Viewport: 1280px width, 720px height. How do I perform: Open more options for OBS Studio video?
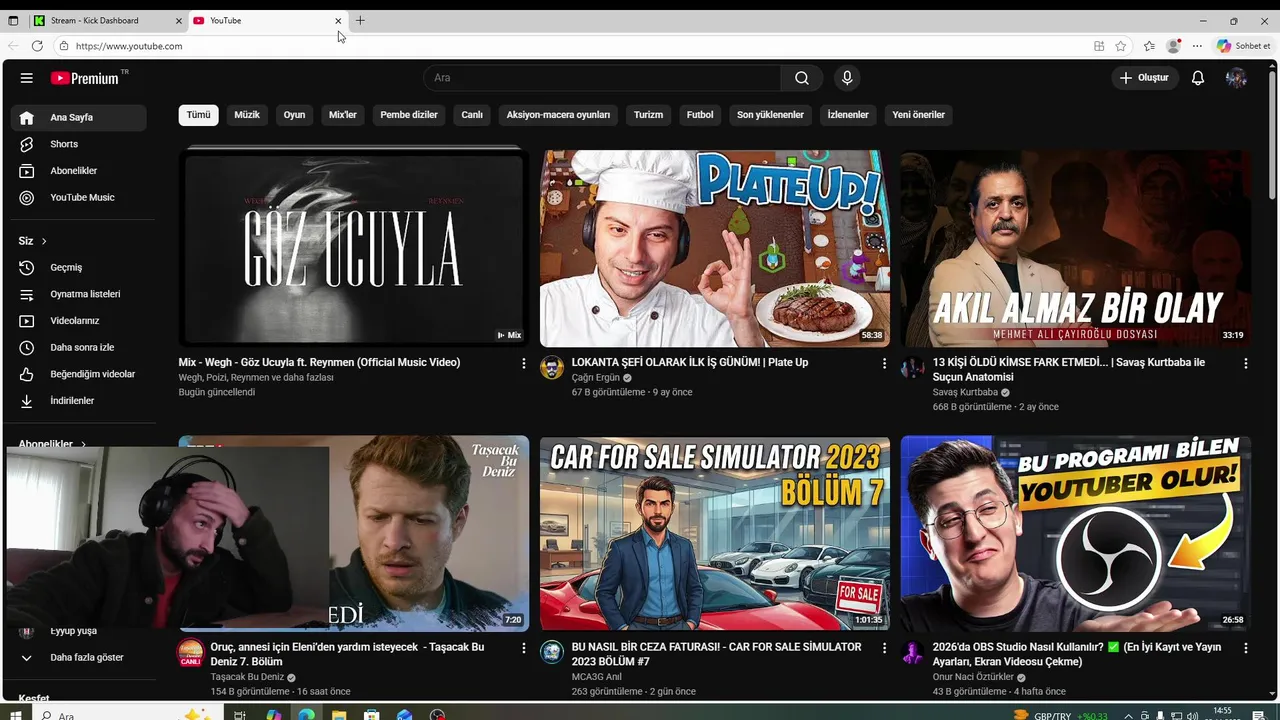pyautogui.click(x=1245, y=648)
